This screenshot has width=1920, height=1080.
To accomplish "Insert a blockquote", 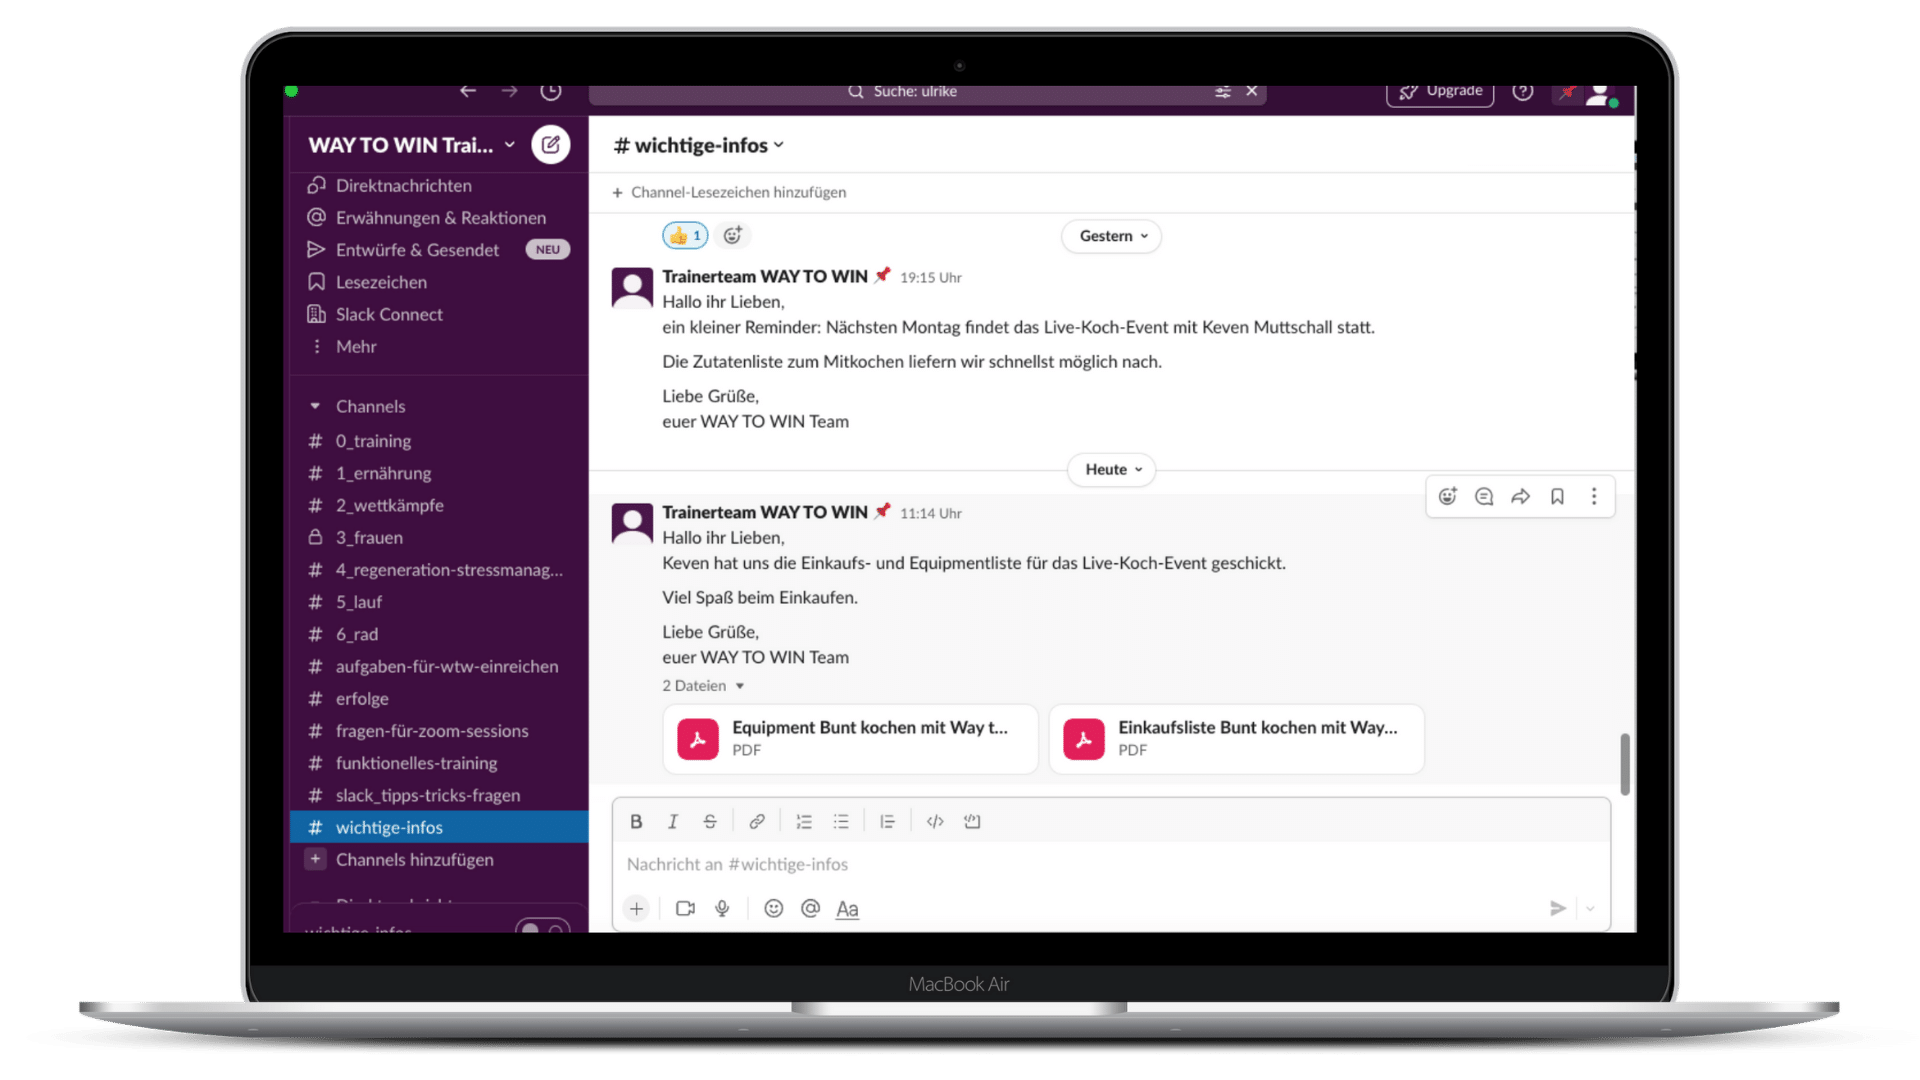I will pos(887,822).
